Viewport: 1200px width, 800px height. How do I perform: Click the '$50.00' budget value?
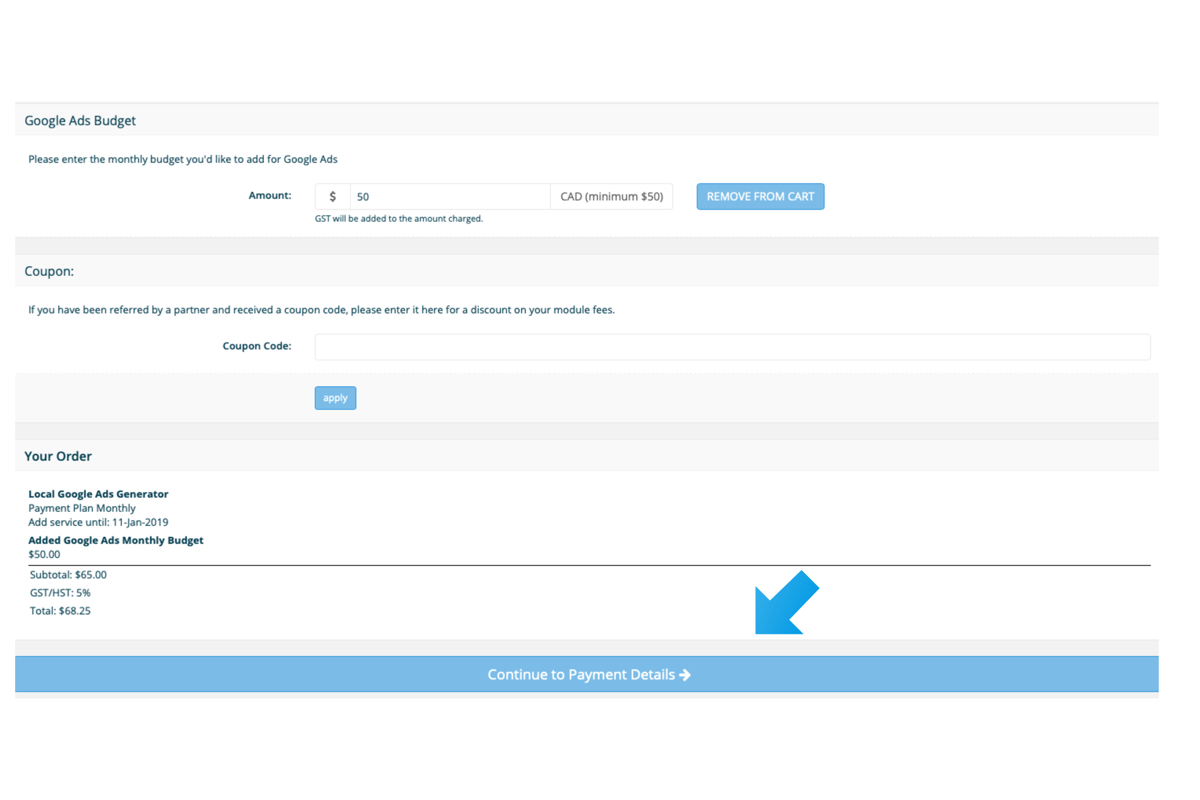44,554
